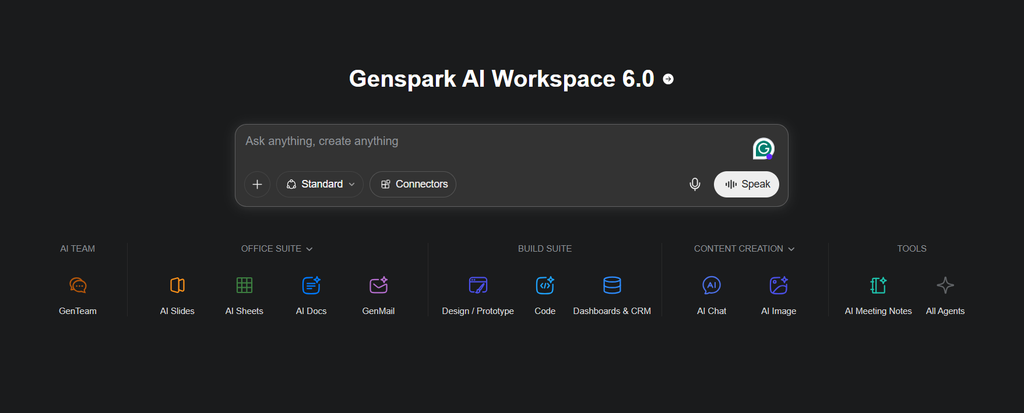Click the 'AI Meeting Notes' label text
Screen dimensions: 1024x413
878,311
